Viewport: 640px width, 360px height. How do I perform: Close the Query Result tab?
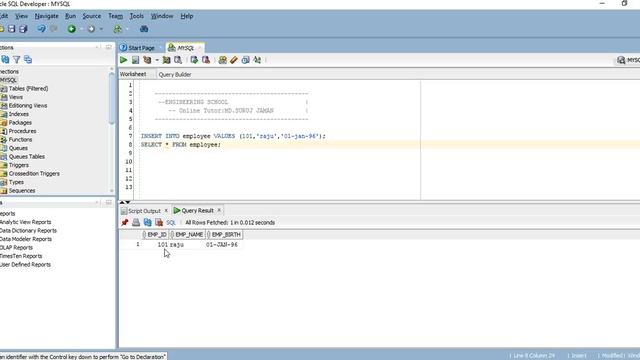click(219, 210)
